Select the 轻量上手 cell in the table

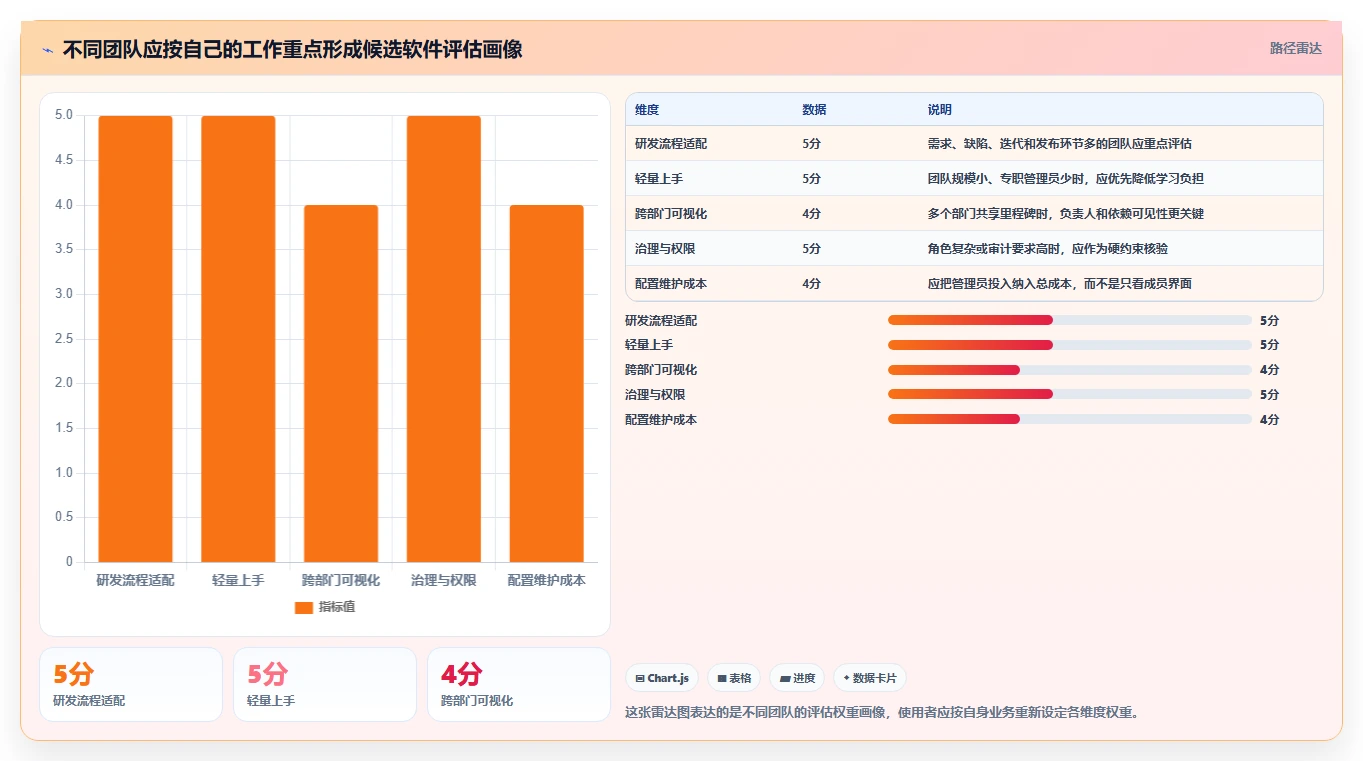pos(659,179)
